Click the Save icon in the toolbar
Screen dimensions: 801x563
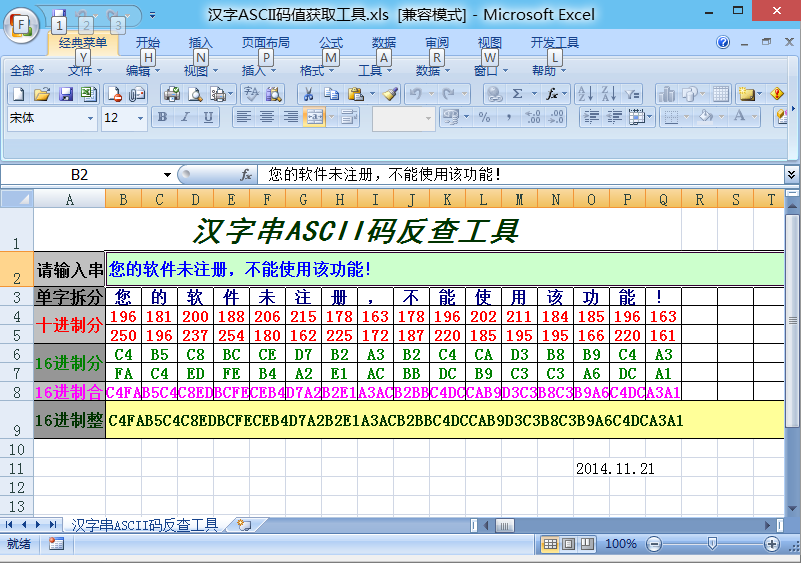66,94
